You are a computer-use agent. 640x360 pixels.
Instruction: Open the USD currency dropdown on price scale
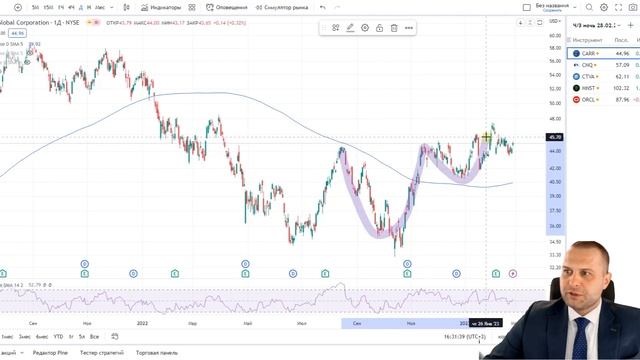[x=555, y=21]
